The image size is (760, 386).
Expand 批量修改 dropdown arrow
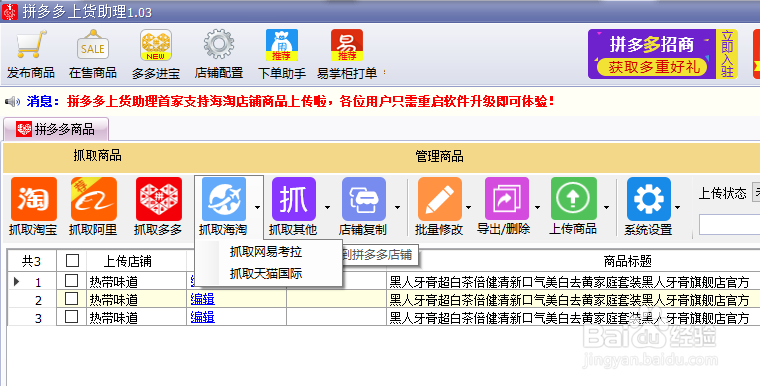[468, 208]
